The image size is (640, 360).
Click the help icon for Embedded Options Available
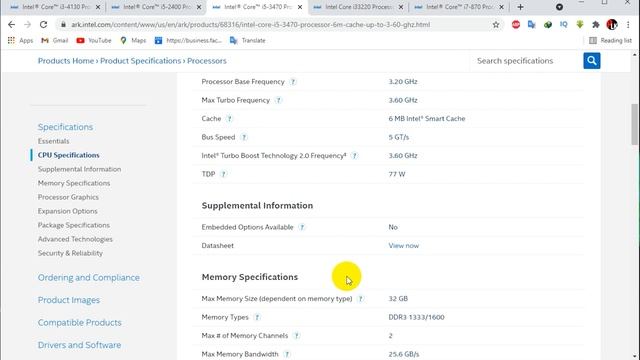click(x=302, y=227)
